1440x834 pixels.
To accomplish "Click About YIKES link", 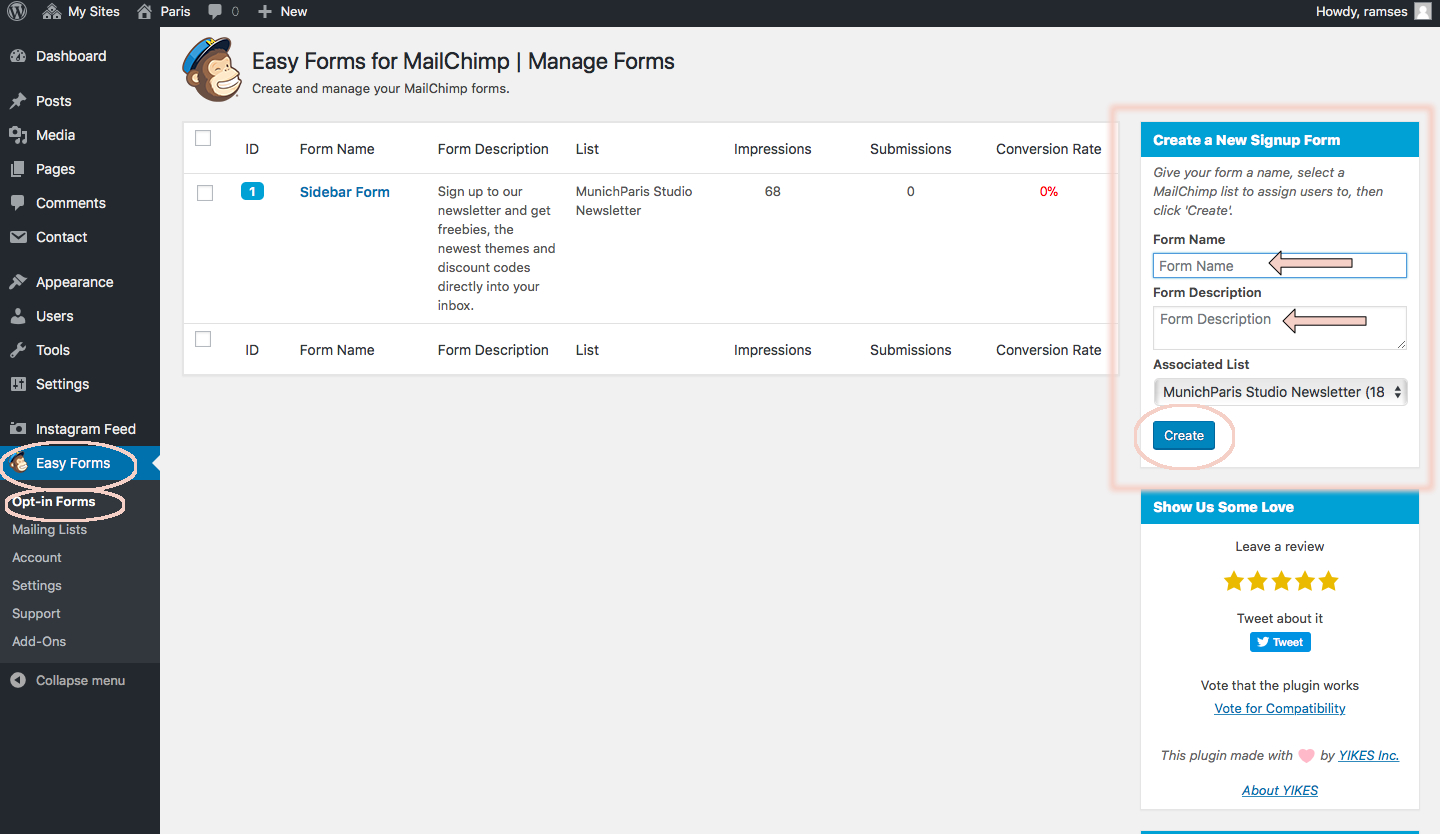I will pyautogui.click(x=1280, y=790).
